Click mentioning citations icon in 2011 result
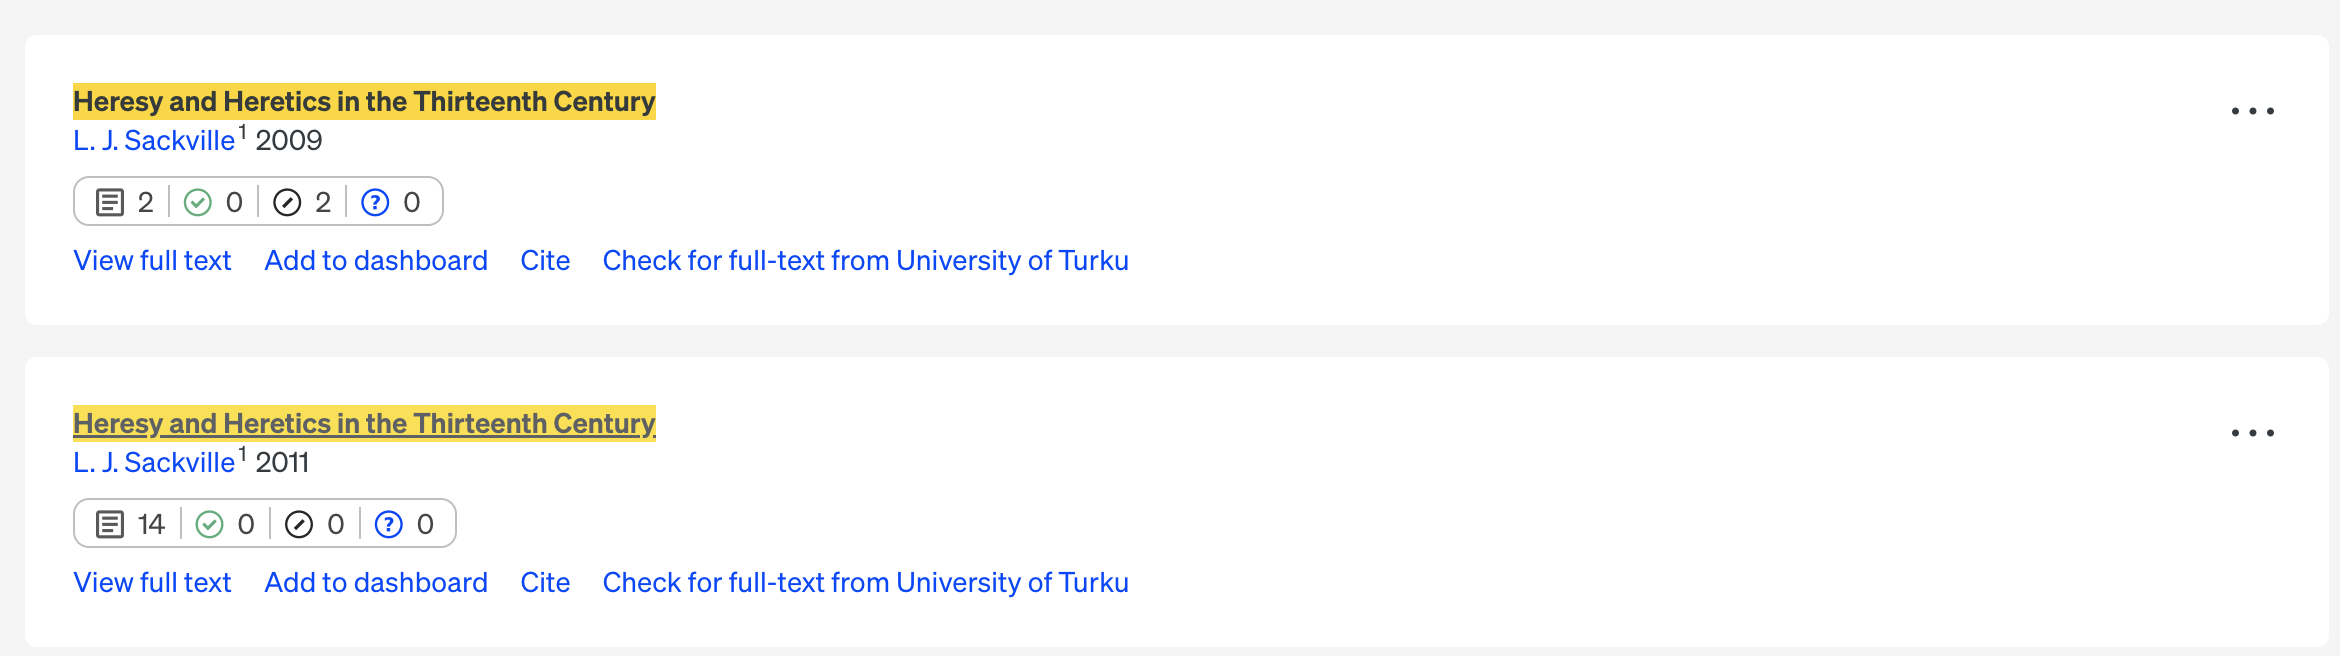 (x=299, y=525)
